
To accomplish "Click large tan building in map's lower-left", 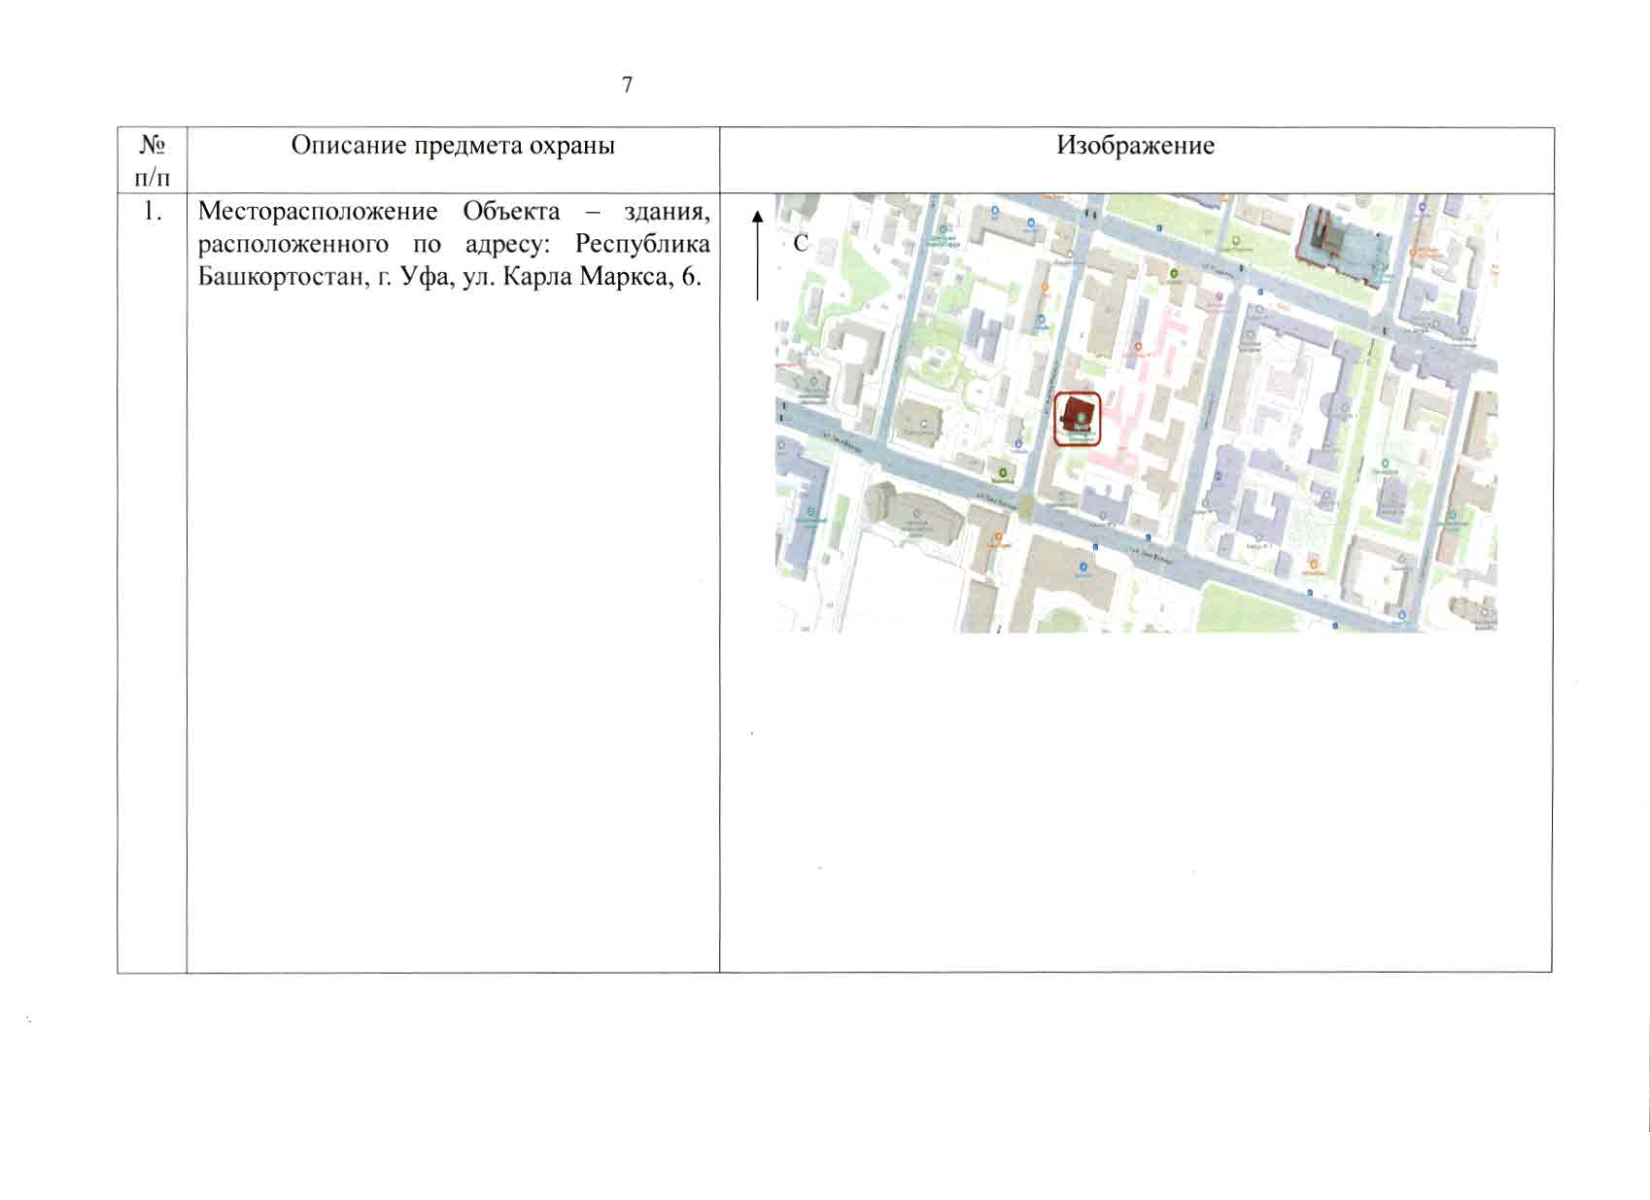I will click(x=913, y=512).
